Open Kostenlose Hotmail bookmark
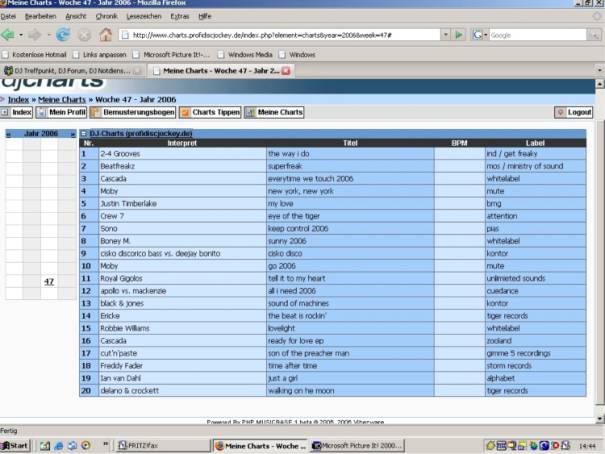This screenshot has height=454, width=605. [x=35, y=55]
